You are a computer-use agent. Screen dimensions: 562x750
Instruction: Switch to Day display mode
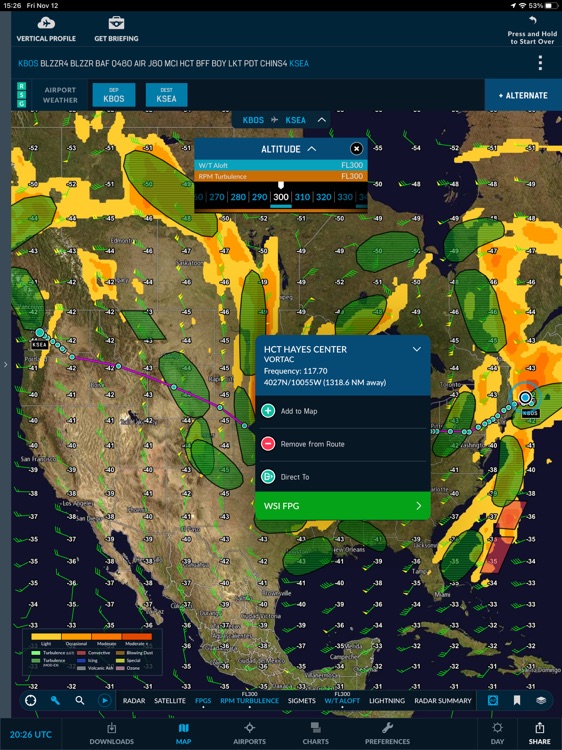pyautogui.click(x=497, y=733)
